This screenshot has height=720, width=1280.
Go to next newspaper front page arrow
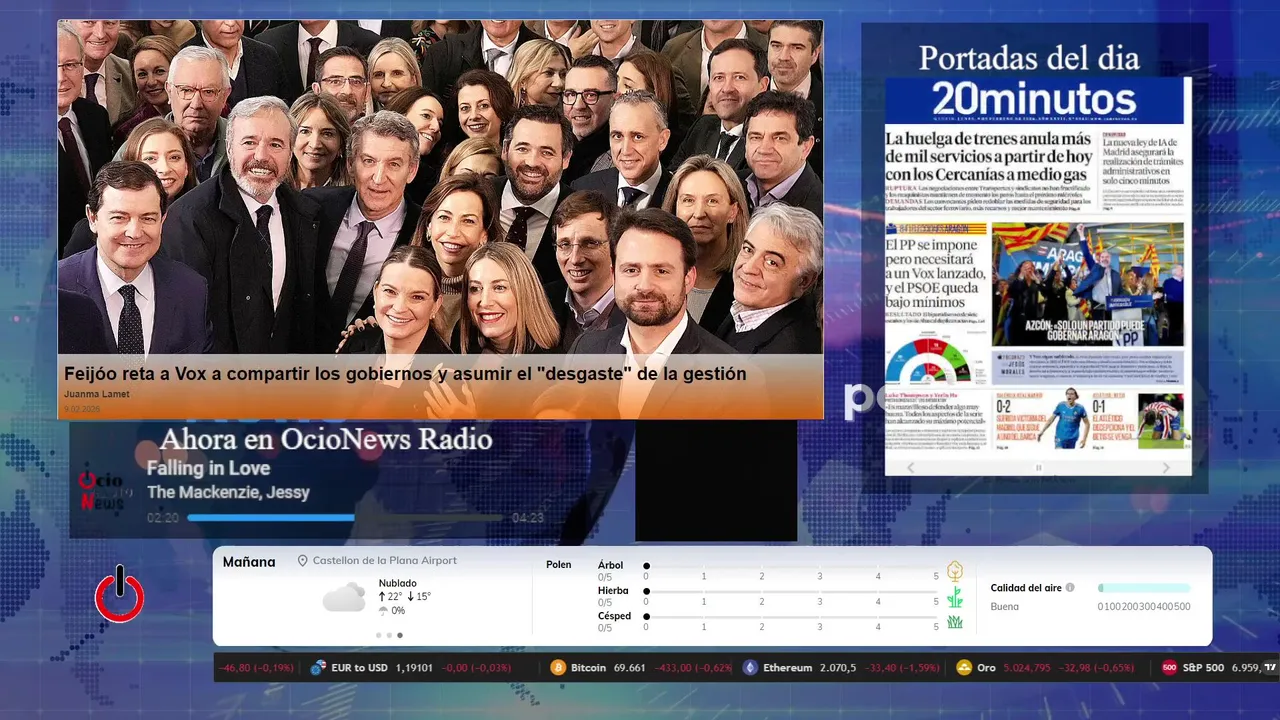click(x=1166, y=467)
